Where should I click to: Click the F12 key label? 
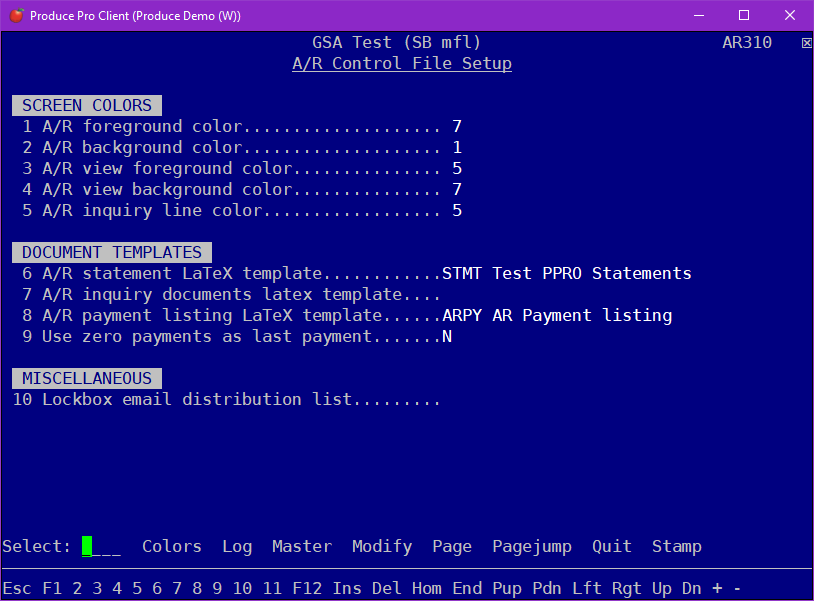307,589
